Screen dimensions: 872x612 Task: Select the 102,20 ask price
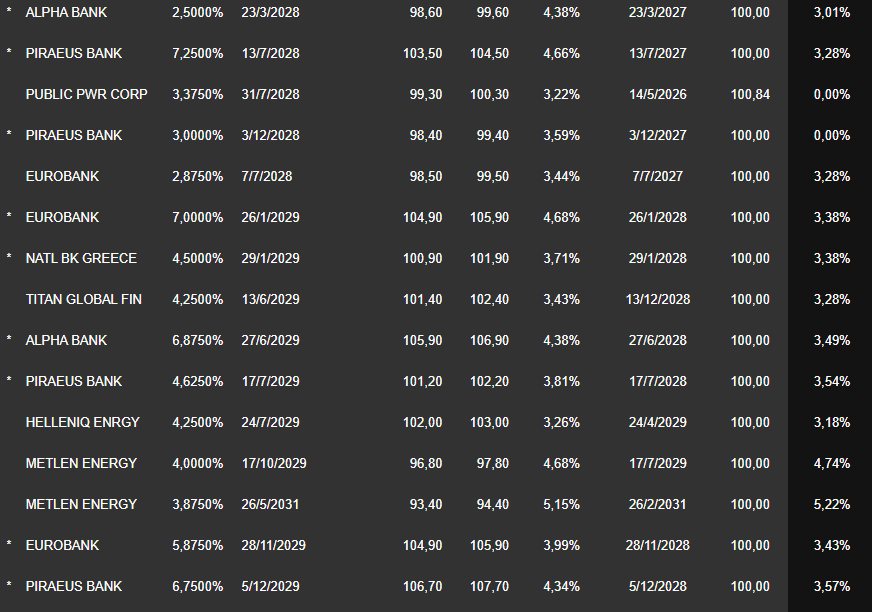tap(489, 381)
